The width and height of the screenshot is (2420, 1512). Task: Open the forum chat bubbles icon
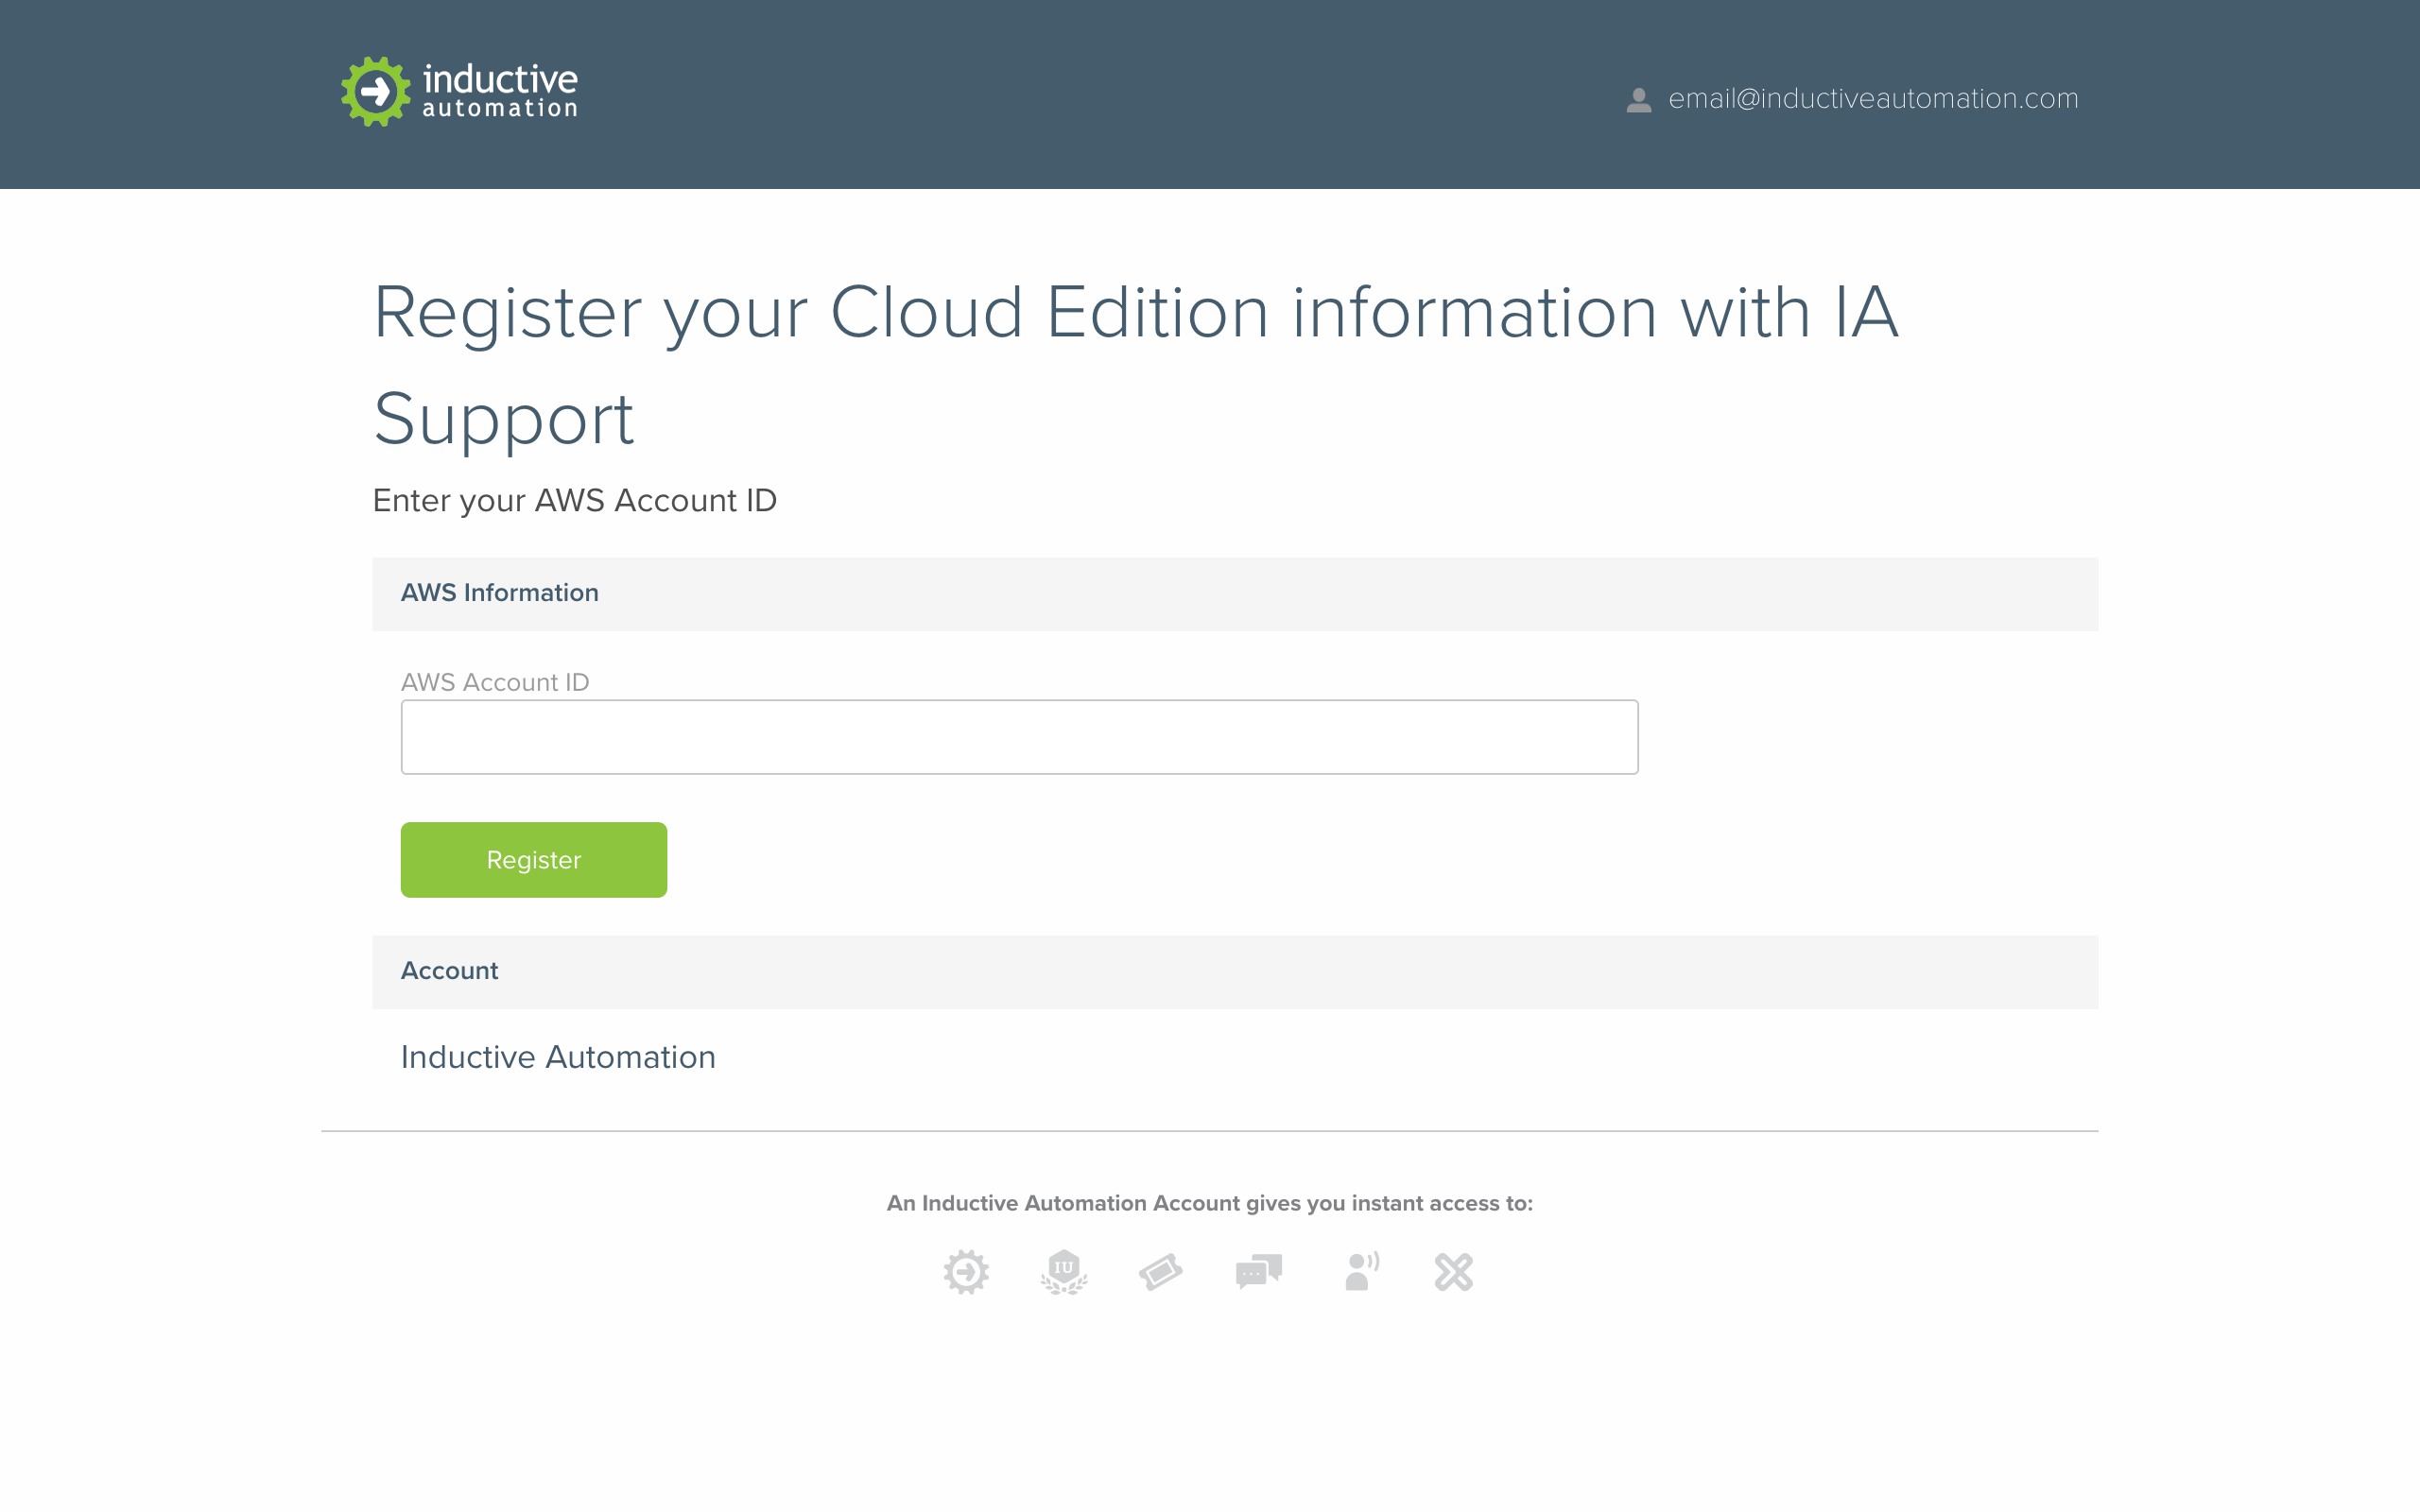(x=1258, y=1272)
